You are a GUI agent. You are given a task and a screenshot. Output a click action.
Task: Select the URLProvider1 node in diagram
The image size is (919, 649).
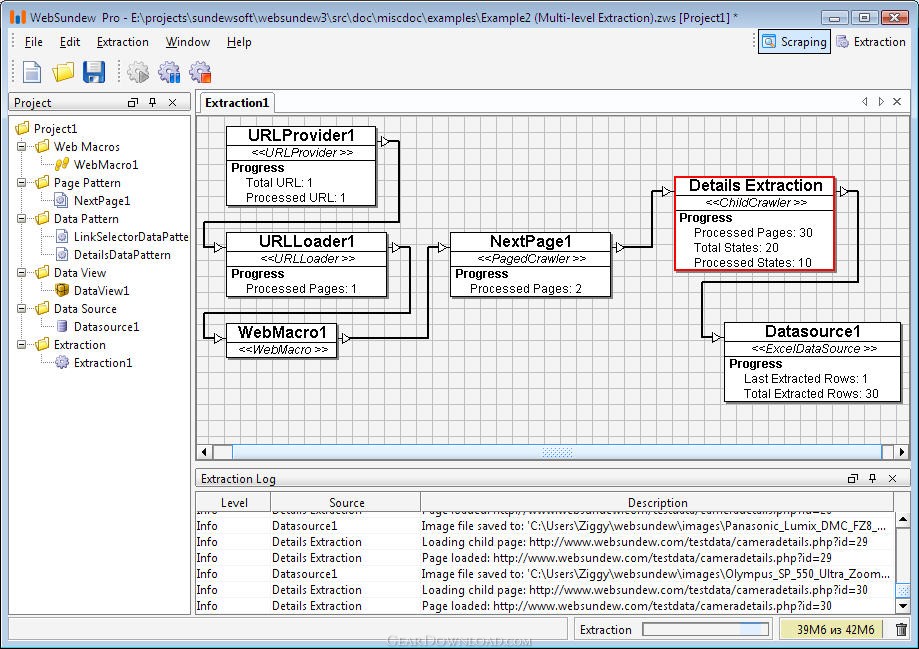301,166
